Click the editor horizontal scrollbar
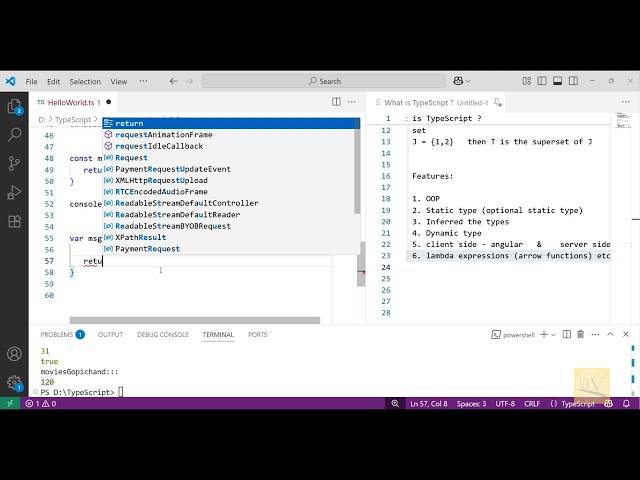 click(x=195, y=320)
